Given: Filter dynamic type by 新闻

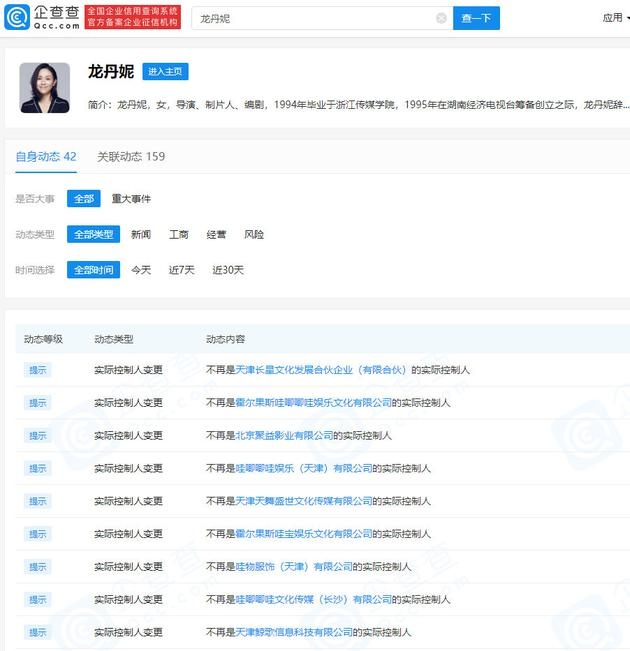Looking at the screenshot, I should (x=141, y=234).
